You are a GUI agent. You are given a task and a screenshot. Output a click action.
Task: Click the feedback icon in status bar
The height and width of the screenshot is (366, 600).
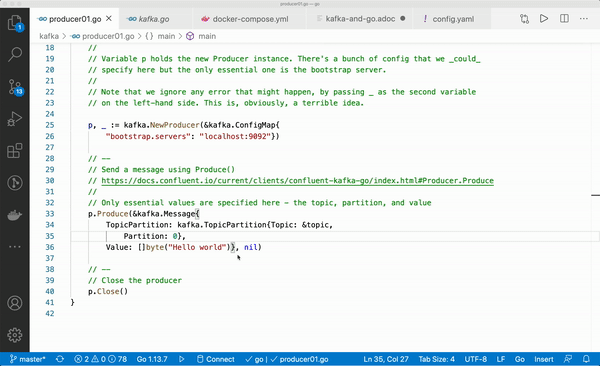click(568, 359)
